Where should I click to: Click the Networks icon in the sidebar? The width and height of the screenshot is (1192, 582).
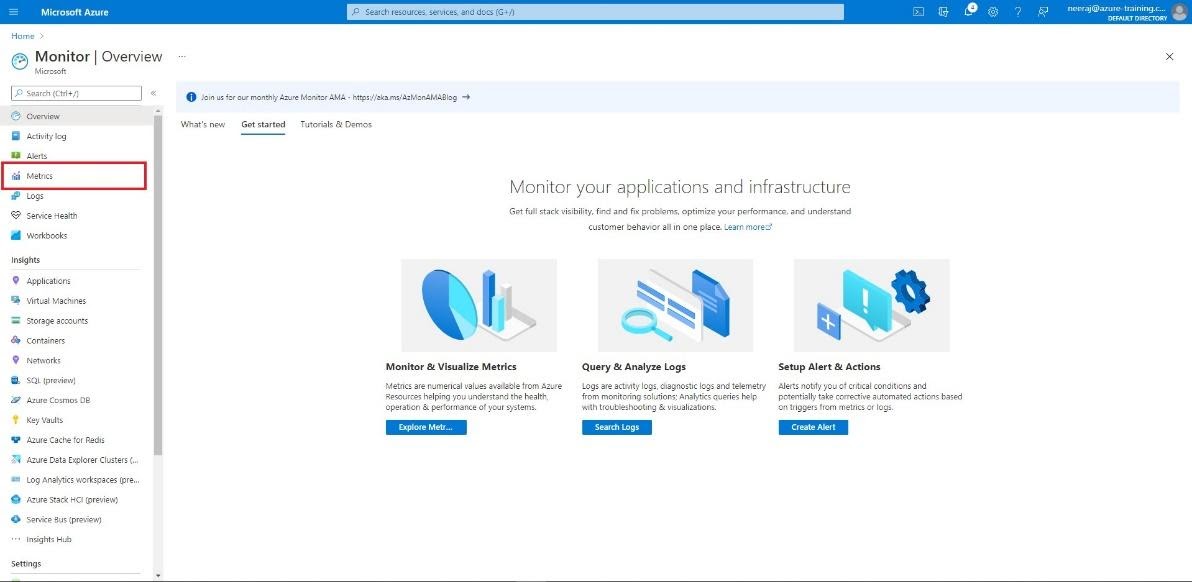(x=16, y=360)
